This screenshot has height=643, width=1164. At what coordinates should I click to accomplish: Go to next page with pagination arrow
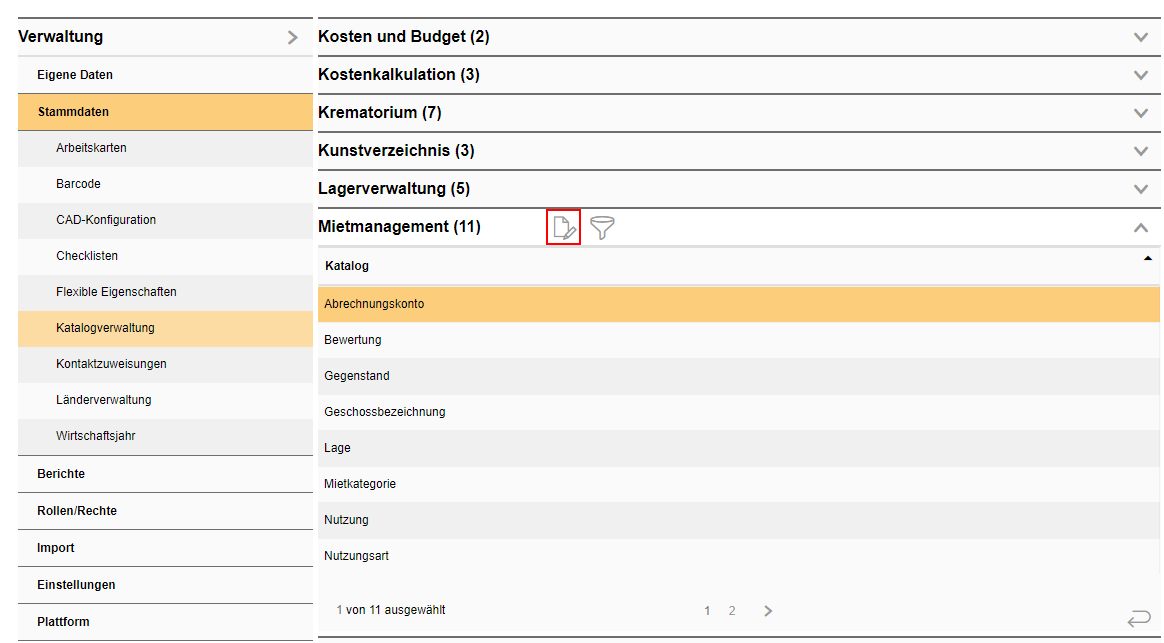coord(768,611)
